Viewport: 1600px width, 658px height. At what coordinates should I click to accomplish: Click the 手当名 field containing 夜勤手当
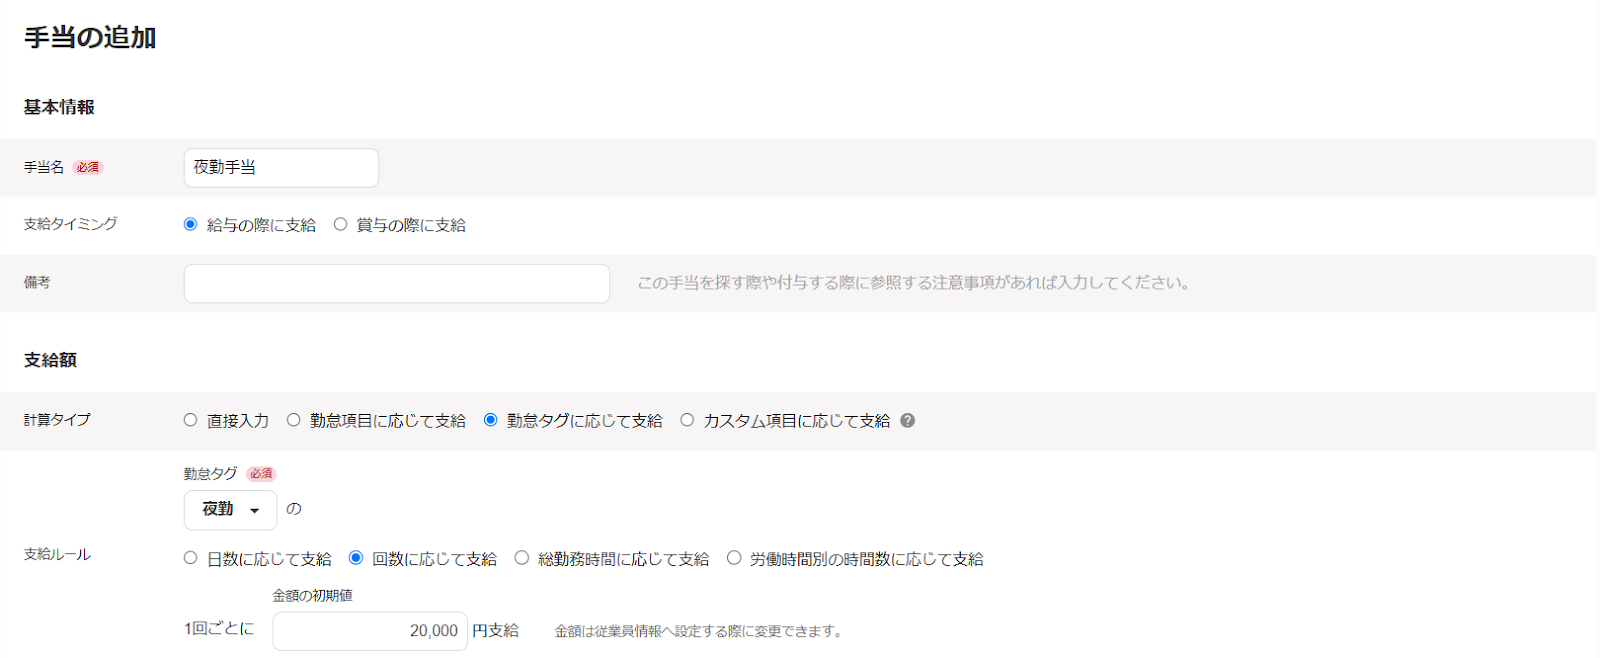coord(281,168)
